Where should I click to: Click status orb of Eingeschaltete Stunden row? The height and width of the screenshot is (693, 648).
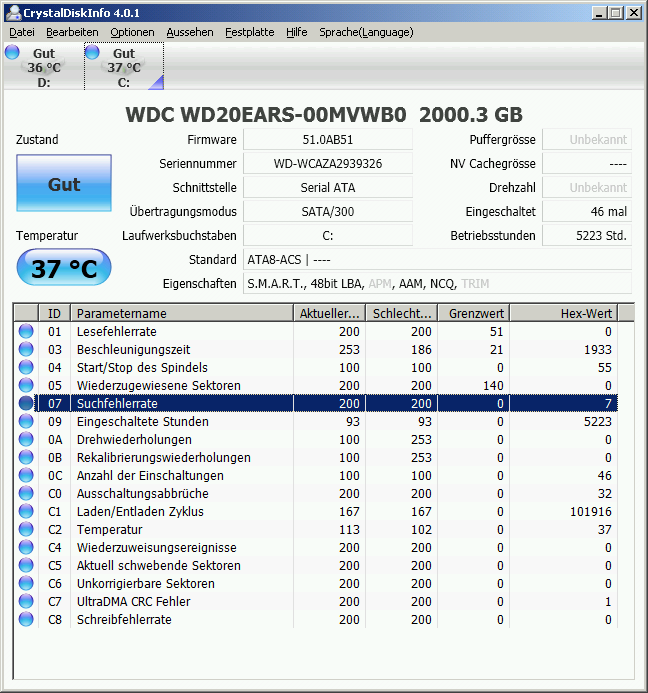pos(26,421)
